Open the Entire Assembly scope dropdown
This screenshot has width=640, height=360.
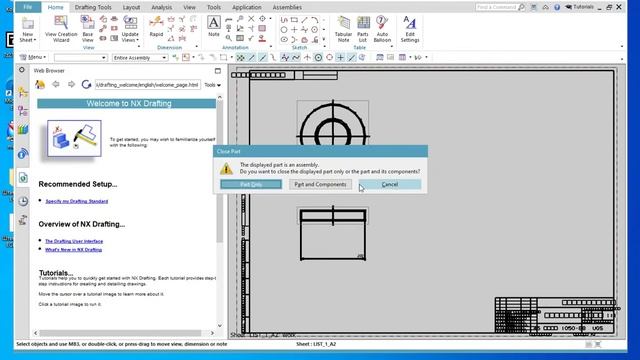[140, 58]
